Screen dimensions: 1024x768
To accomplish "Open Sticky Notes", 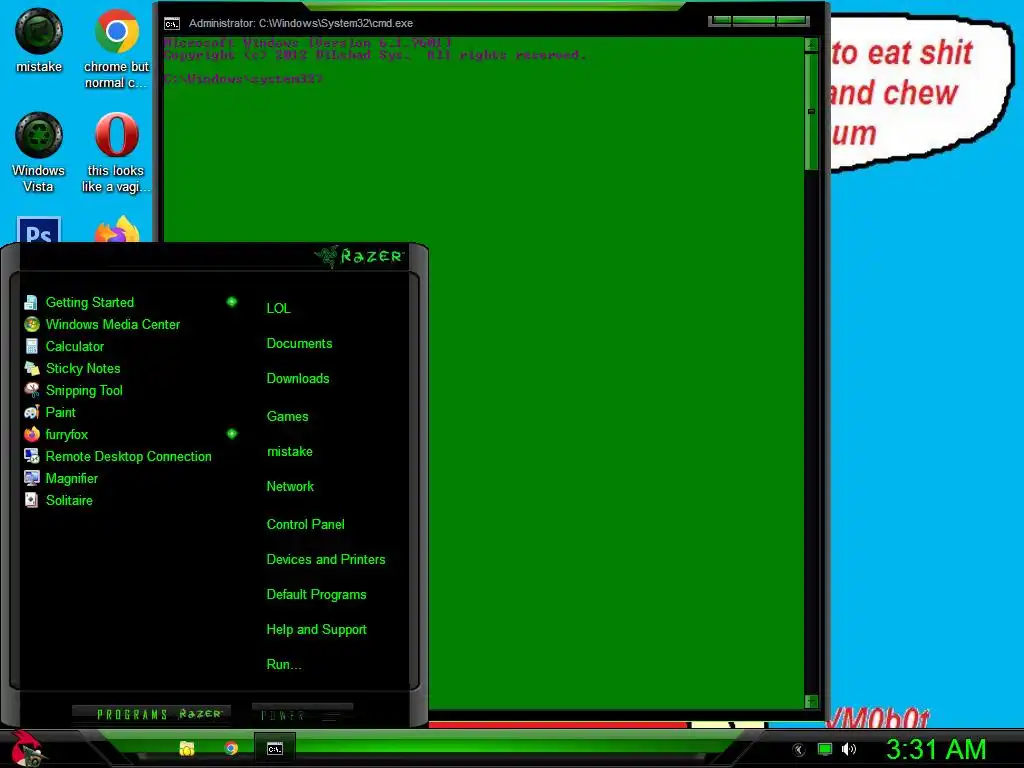I will point(131,368).
